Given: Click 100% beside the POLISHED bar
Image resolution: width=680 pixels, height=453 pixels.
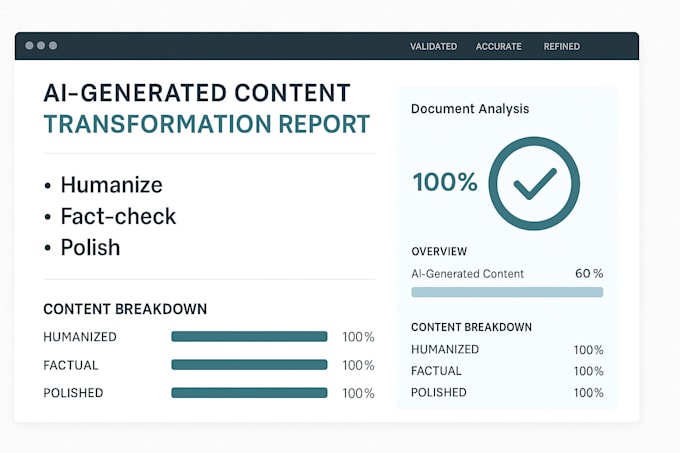Looking at the screenshot, I should tap(358, 393).
